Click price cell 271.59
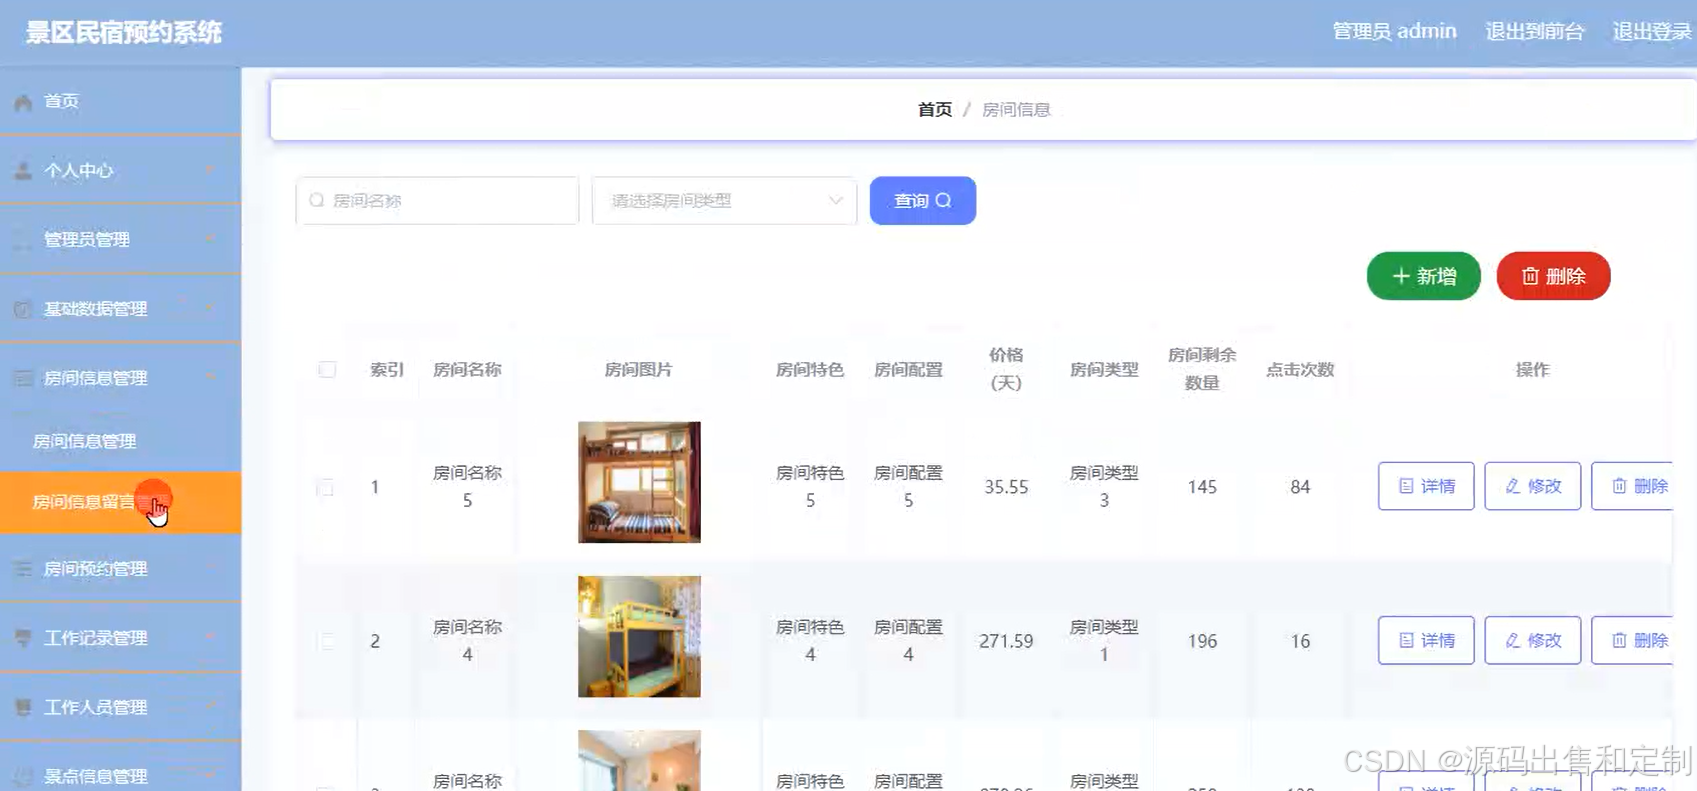 (1006, 641)
